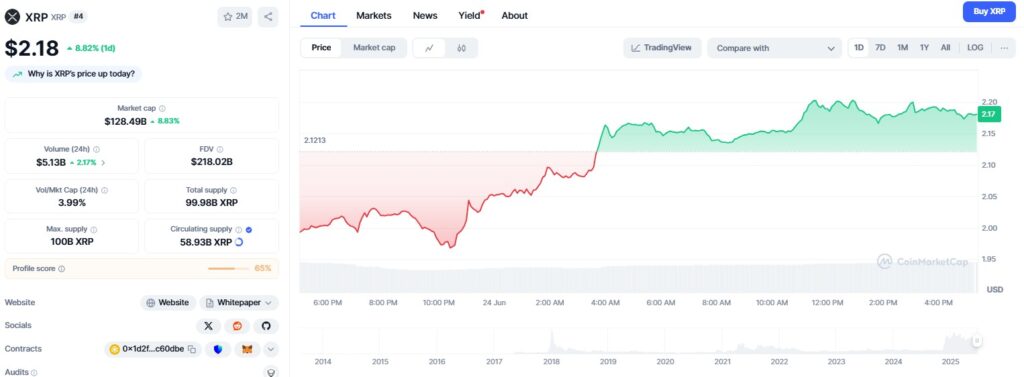
Task: Copy the contract address 0x1d2f...c60dbe
Action: [x=191, y=350]
